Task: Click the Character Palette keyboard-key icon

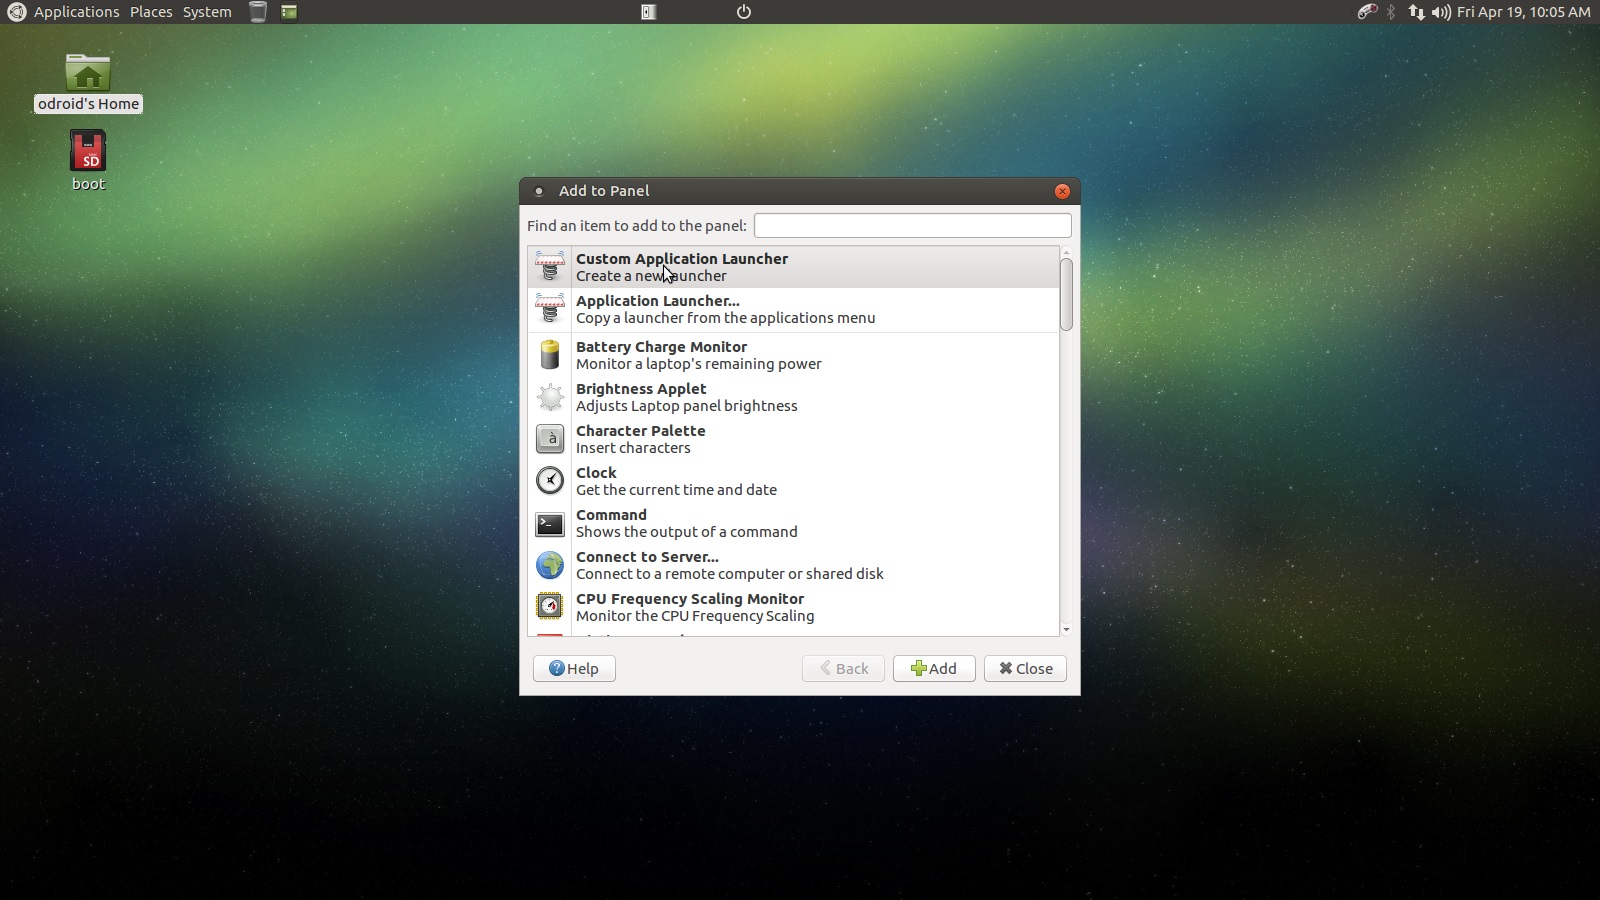Action: (x=550, y=439)
